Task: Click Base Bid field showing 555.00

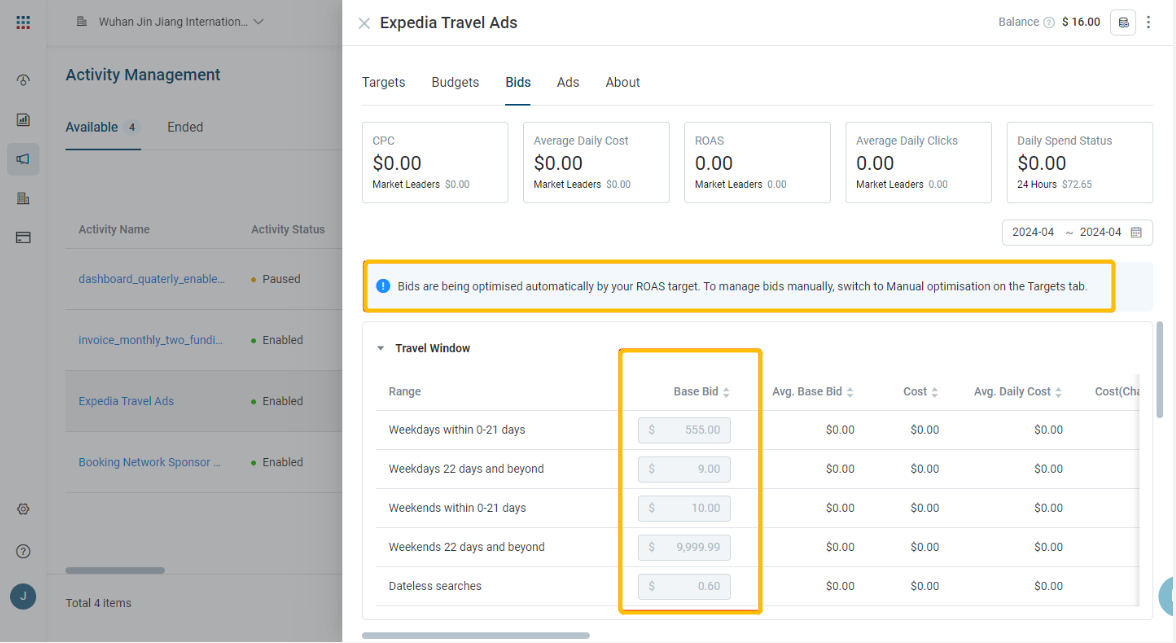Action: click(684, 430)
